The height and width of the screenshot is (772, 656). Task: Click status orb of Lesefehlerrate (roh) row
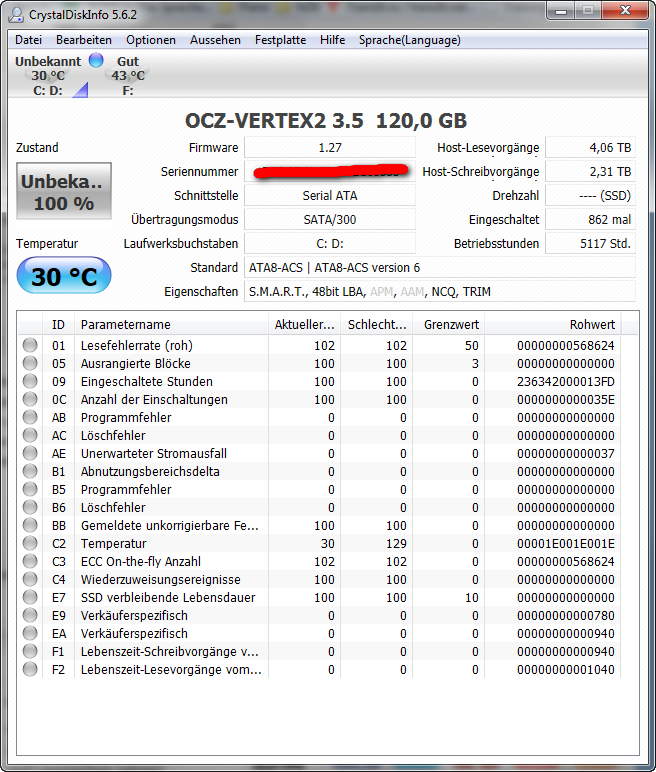(30, 345)
